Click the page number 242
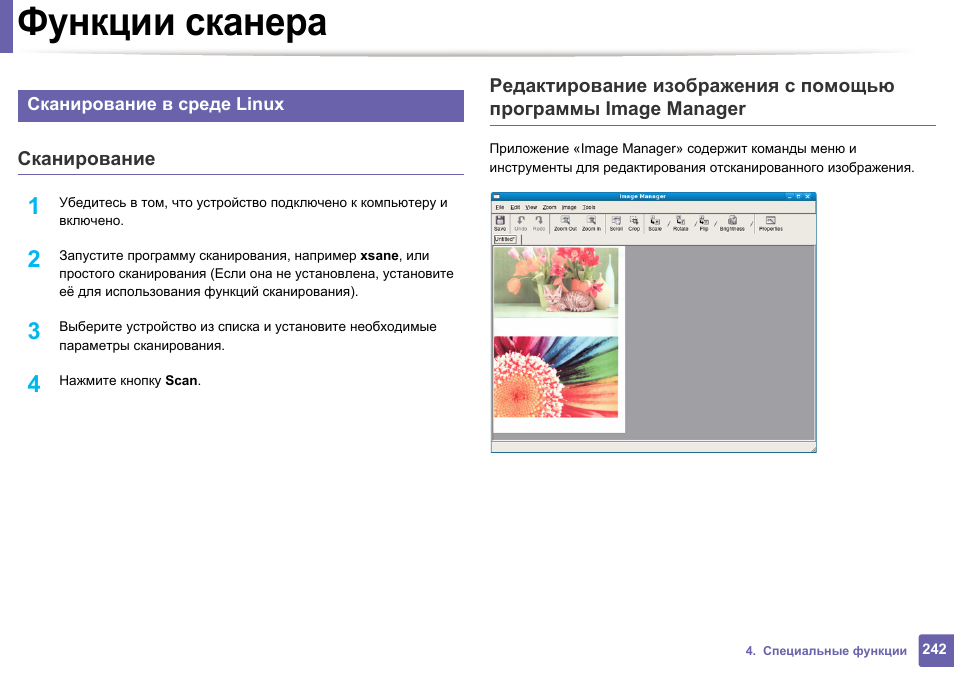Viewport: 954px width, 675px height. (x=935, y=649)
